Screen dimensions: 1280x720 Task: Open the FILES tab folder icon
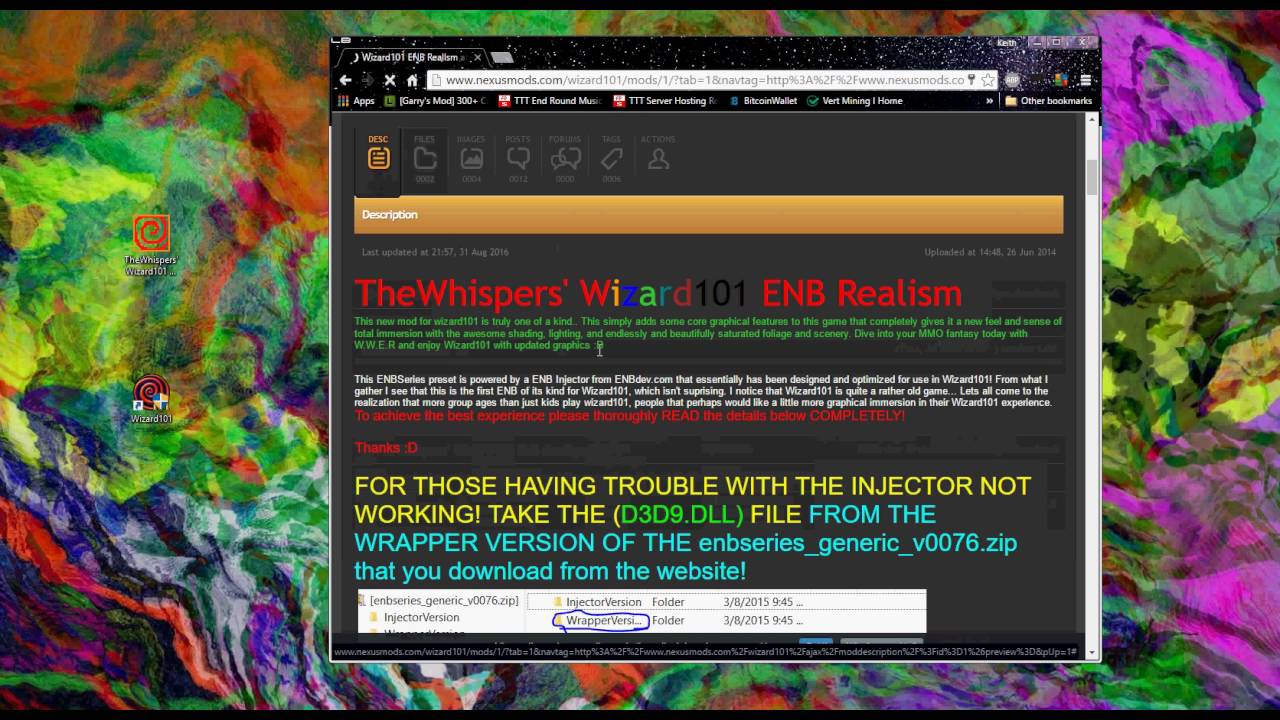click(425, 158)
